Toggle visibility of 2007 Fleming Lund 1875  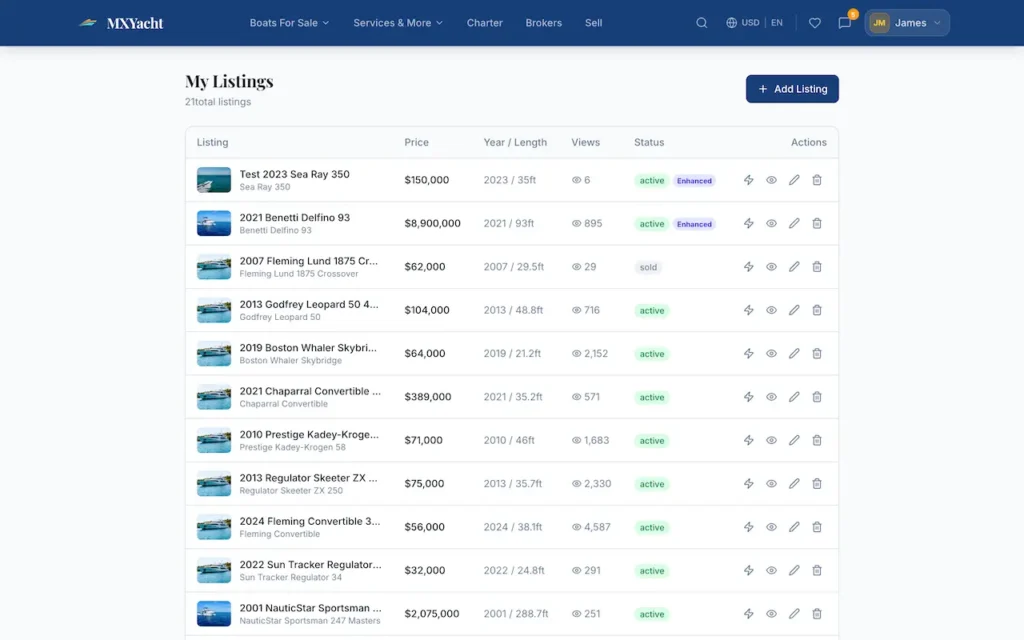click(x=771, y=266)
